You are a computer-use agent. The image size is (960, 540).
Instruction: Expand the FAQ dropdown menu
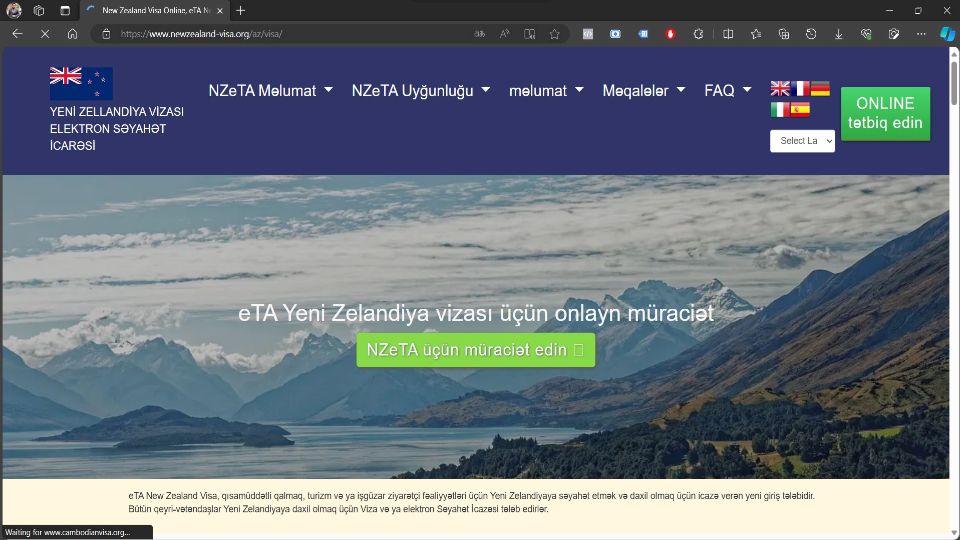click(727, 91)
